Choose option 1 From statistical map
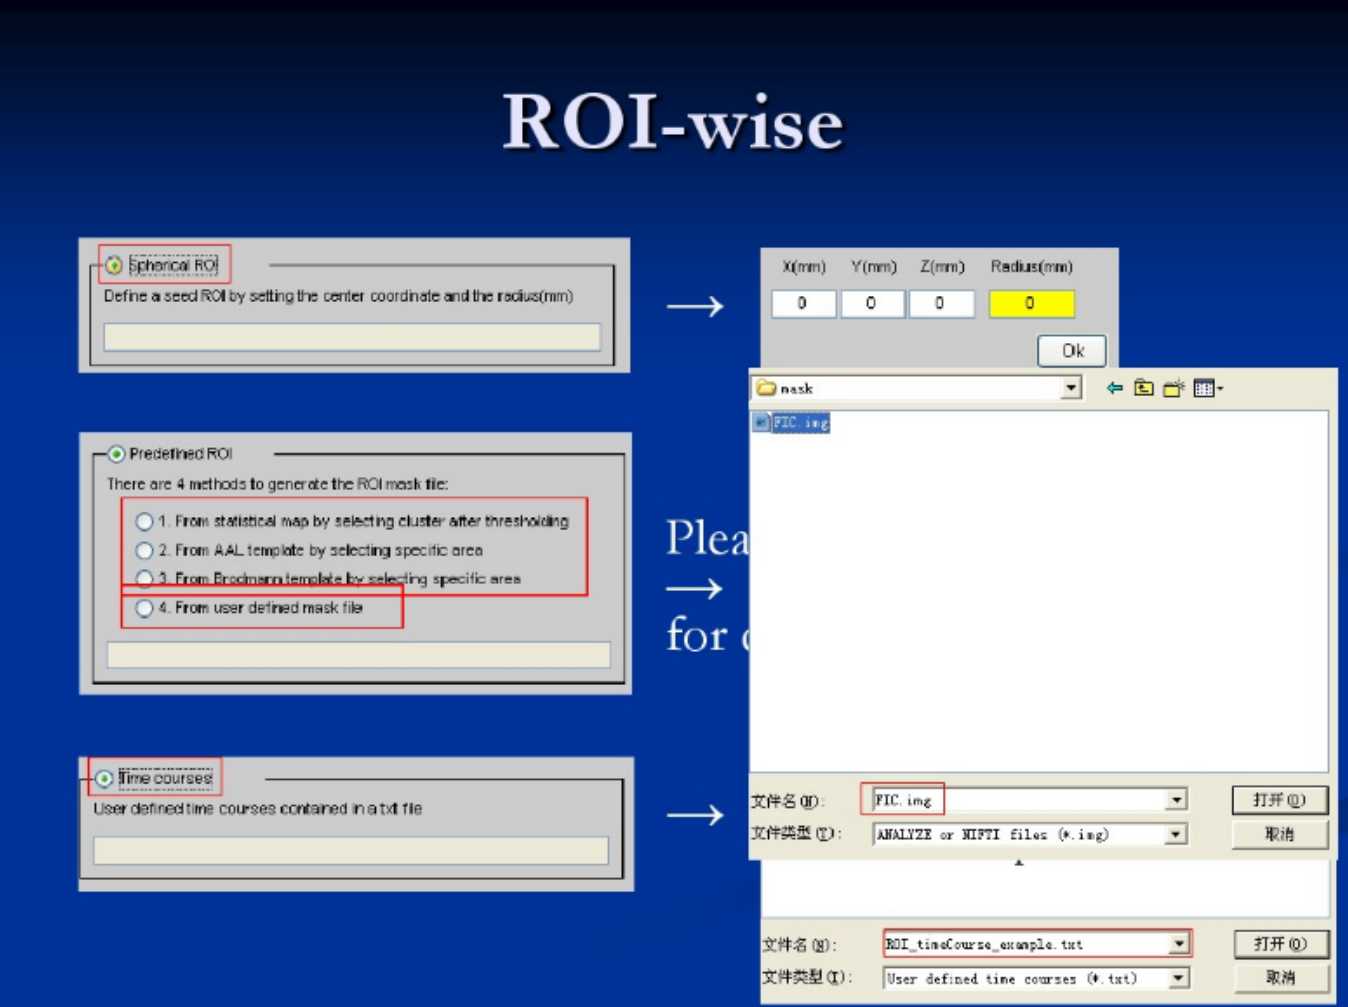1348x1007 pixels. click(x=145, y=521)
